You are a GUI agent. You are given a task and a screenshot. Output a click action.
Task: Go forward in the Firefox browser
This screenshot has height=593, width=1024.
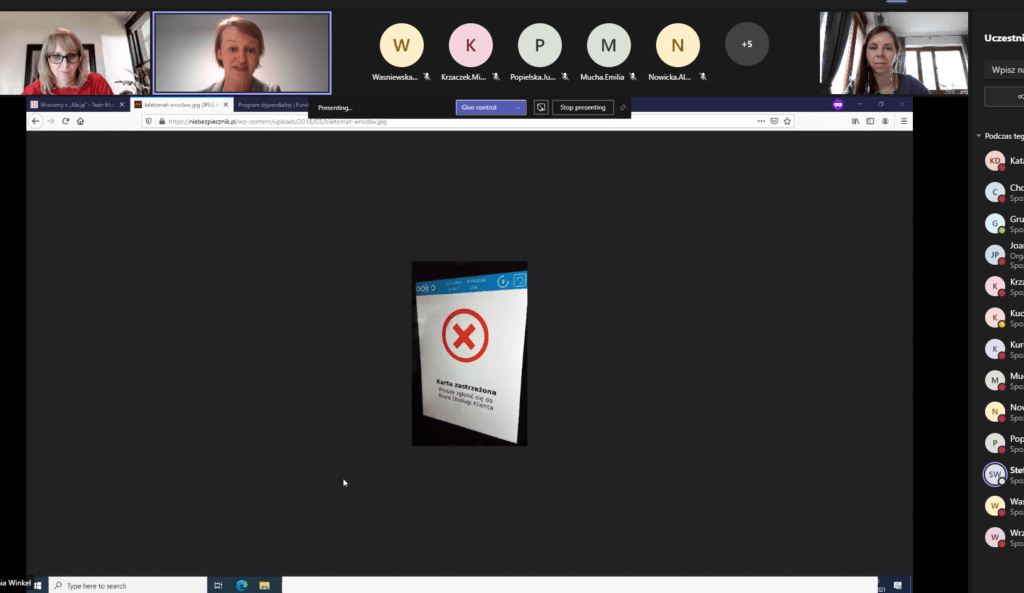coord(51,121)
